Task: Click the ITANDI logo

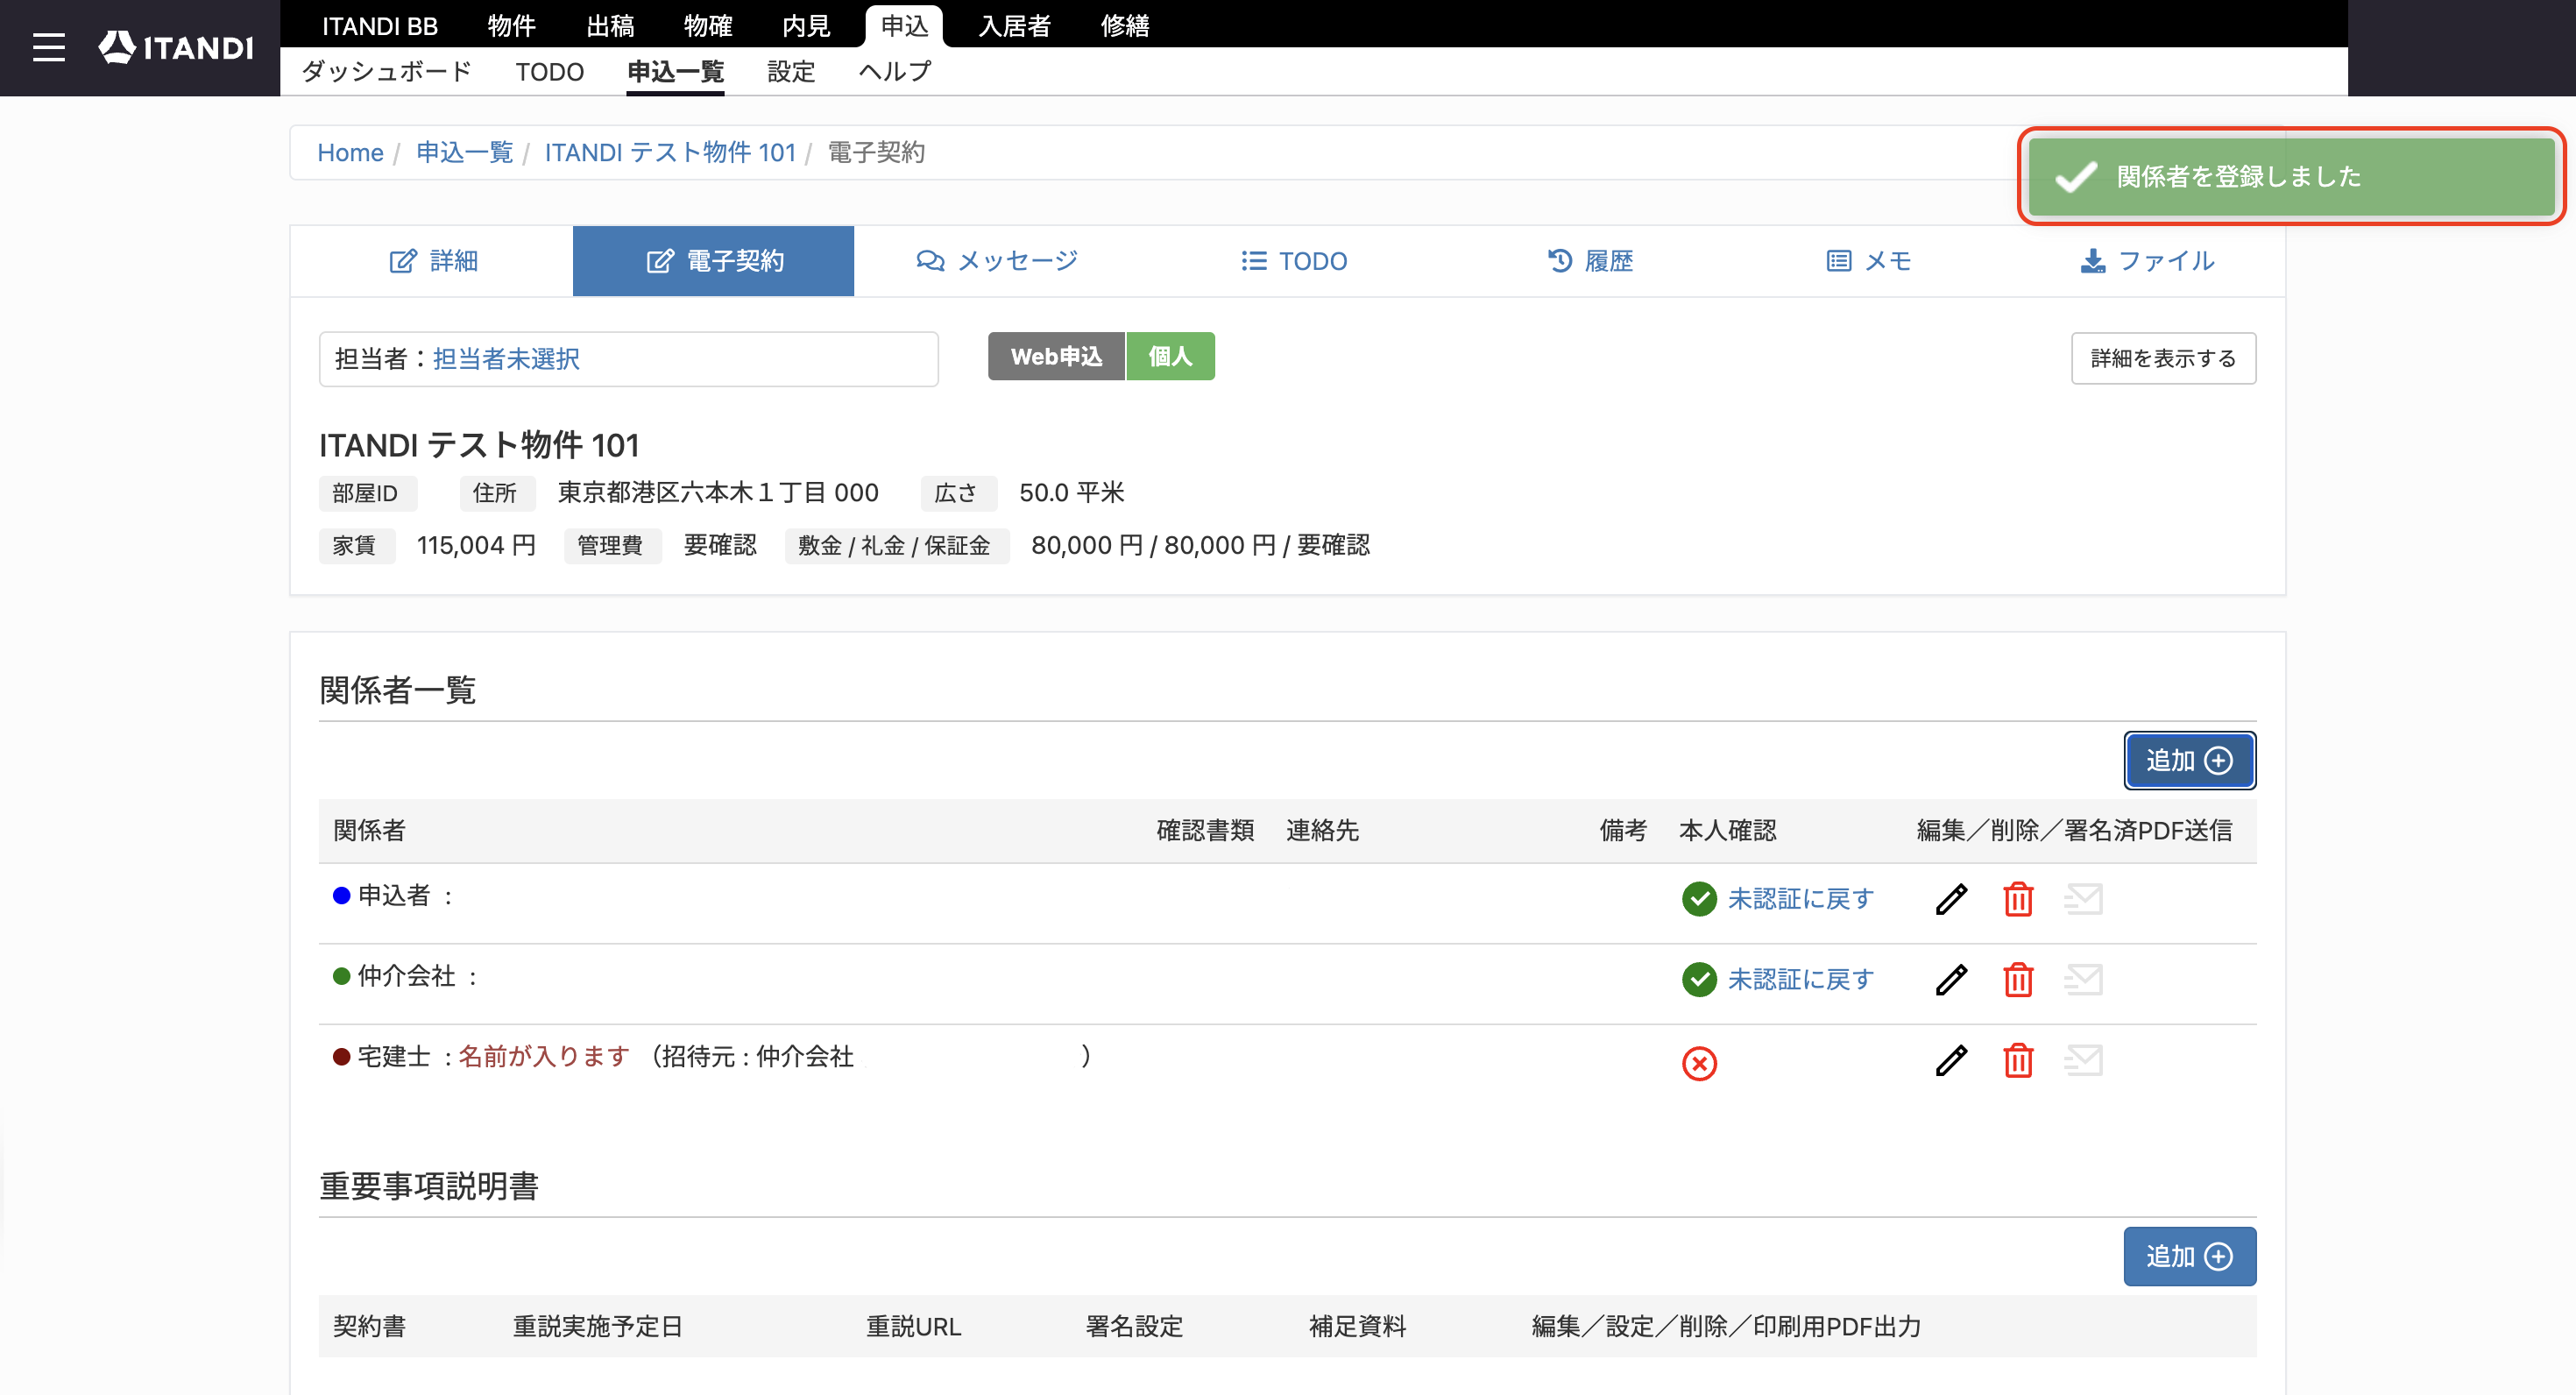Action: [x=176, y=47]
